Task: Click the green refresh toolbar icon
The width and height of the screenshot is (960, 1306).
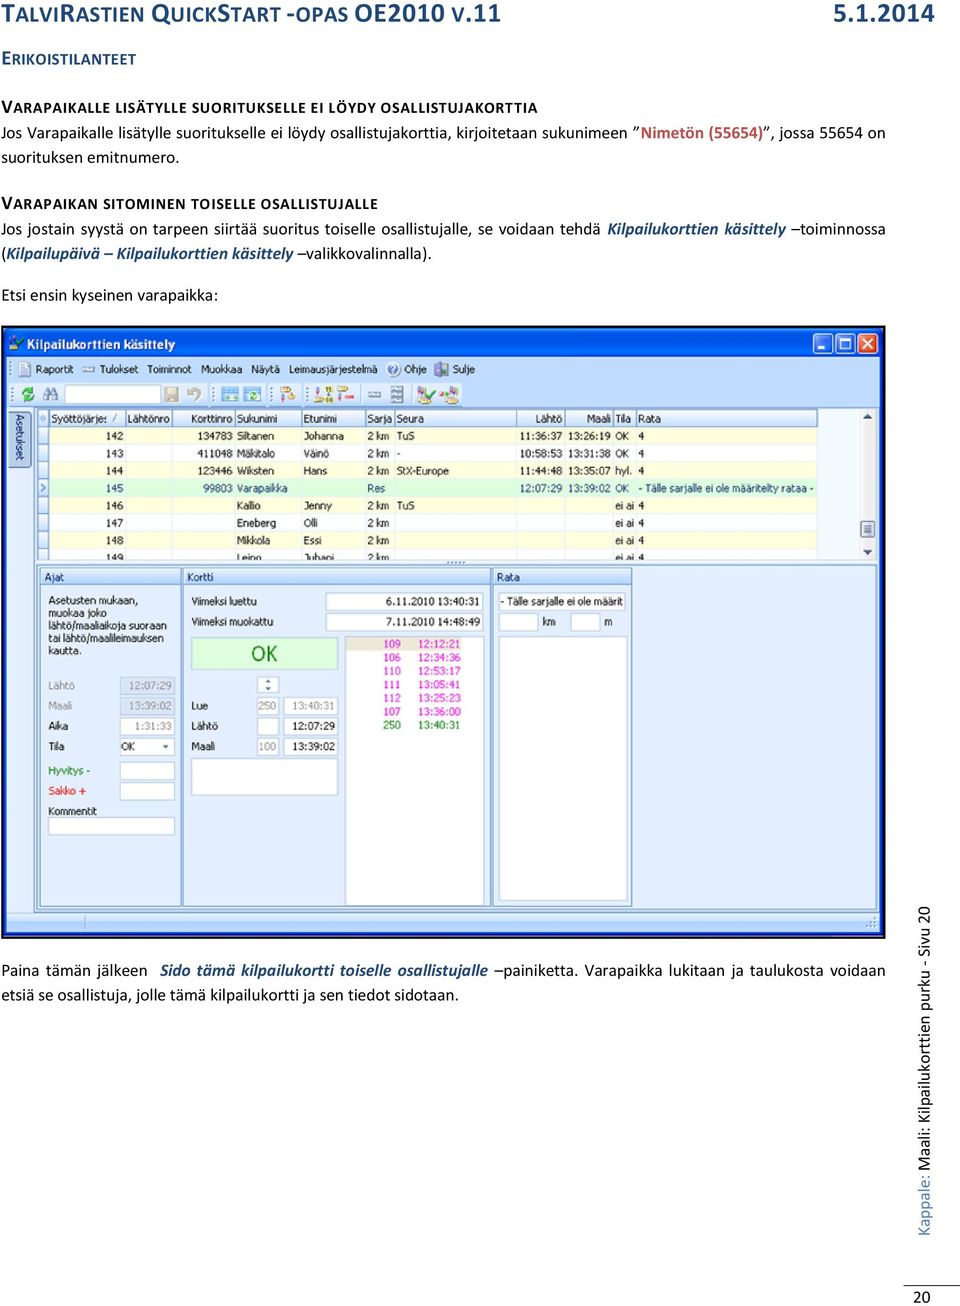Action: [28, 394]
